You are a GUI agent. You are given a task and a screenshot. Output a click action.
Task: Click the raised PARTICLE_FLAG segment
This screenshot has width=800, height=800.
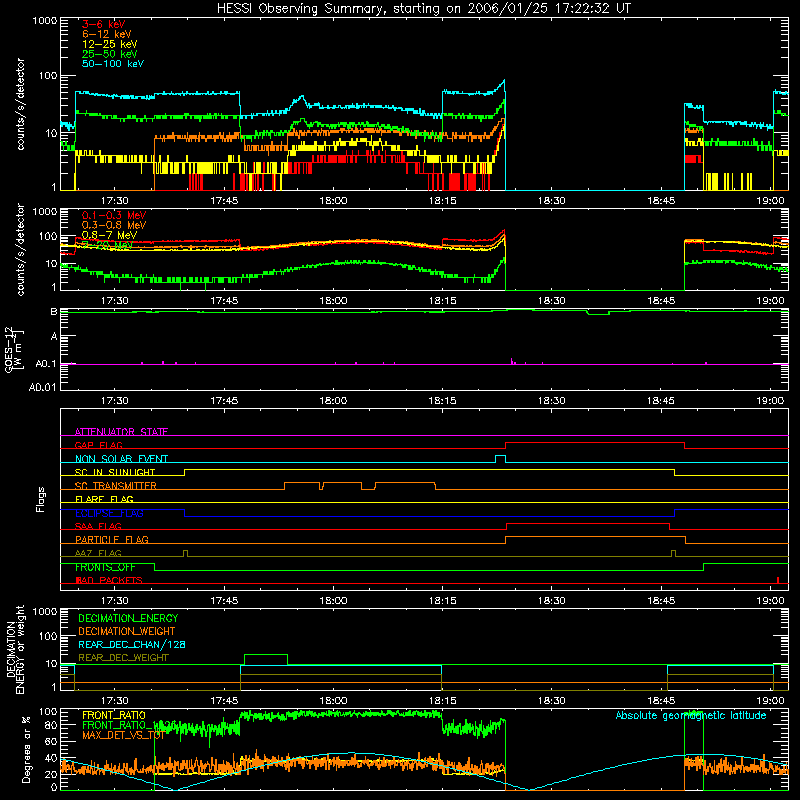(595, 537)
